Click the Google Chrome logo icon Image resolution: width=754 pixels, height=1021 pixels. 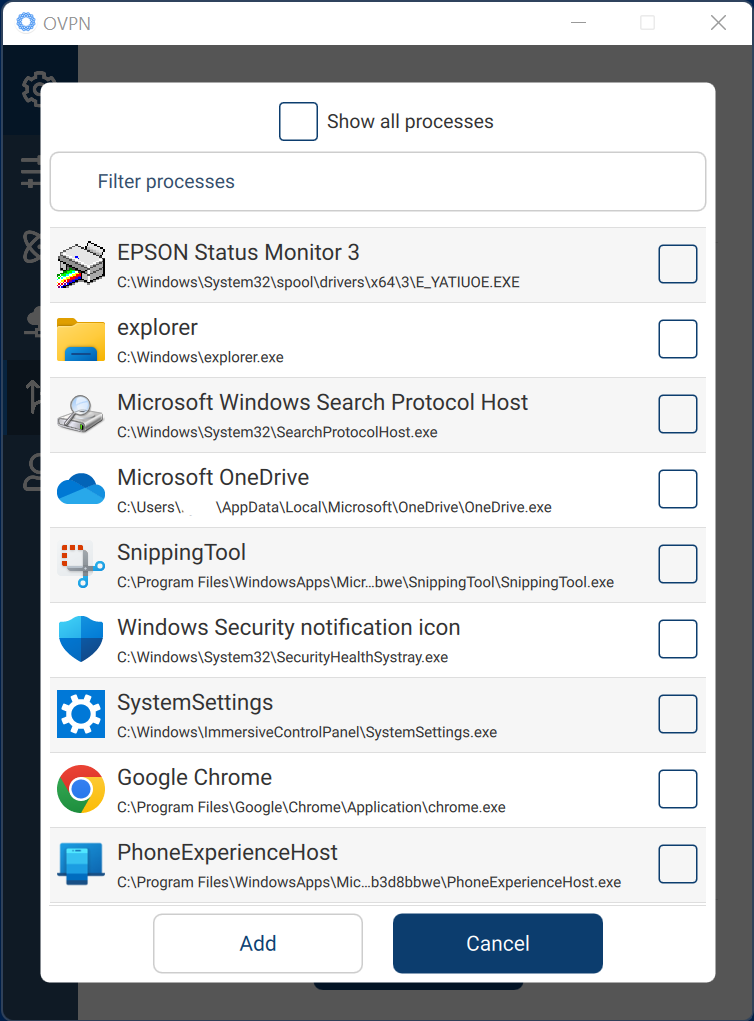click(81, 789)
